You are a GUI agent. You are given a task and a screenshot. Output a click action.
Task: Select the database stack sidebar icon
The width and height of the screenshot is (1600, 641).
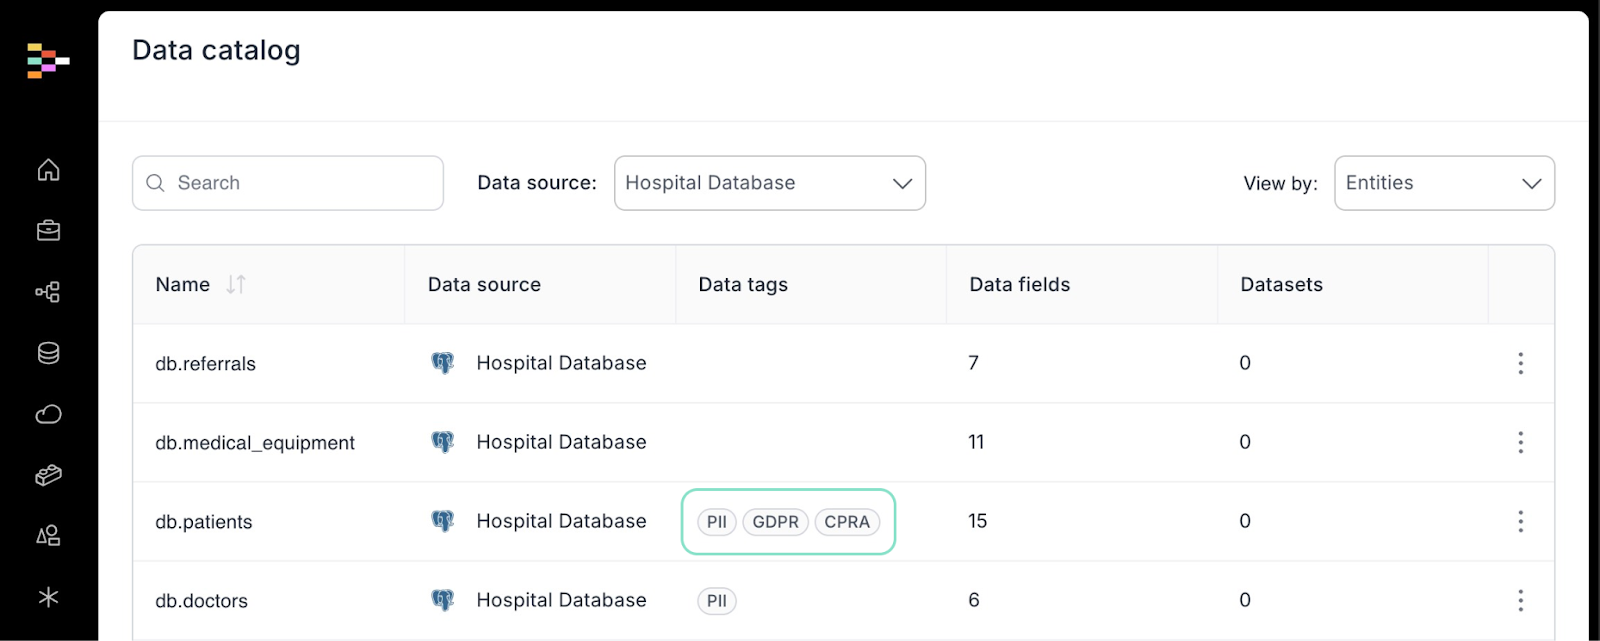point(48,353)
